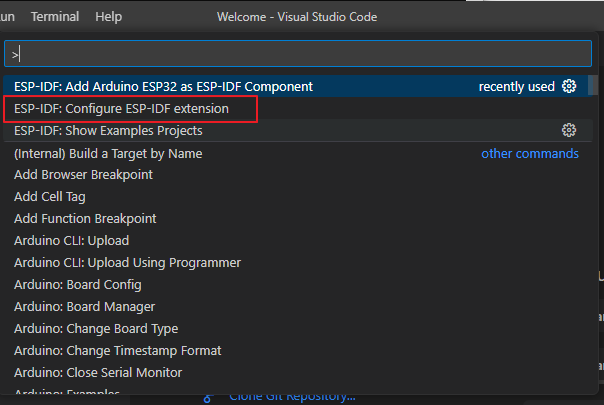
Task: Open Arduino: Board Config command
Action: 296,284
